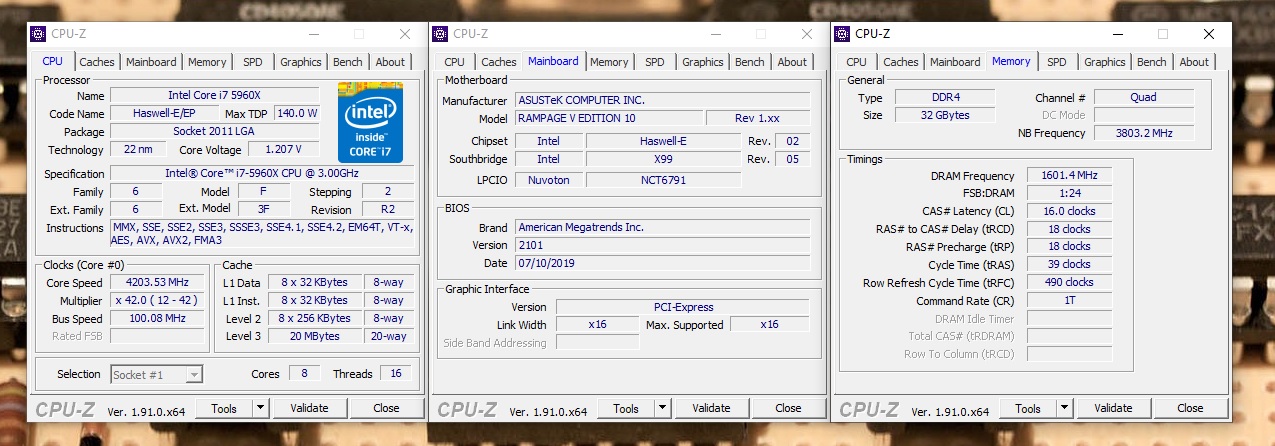Click Validate button in Mainboard window
This screenshot has width=1275, height=446.
[x=711, y=408]
